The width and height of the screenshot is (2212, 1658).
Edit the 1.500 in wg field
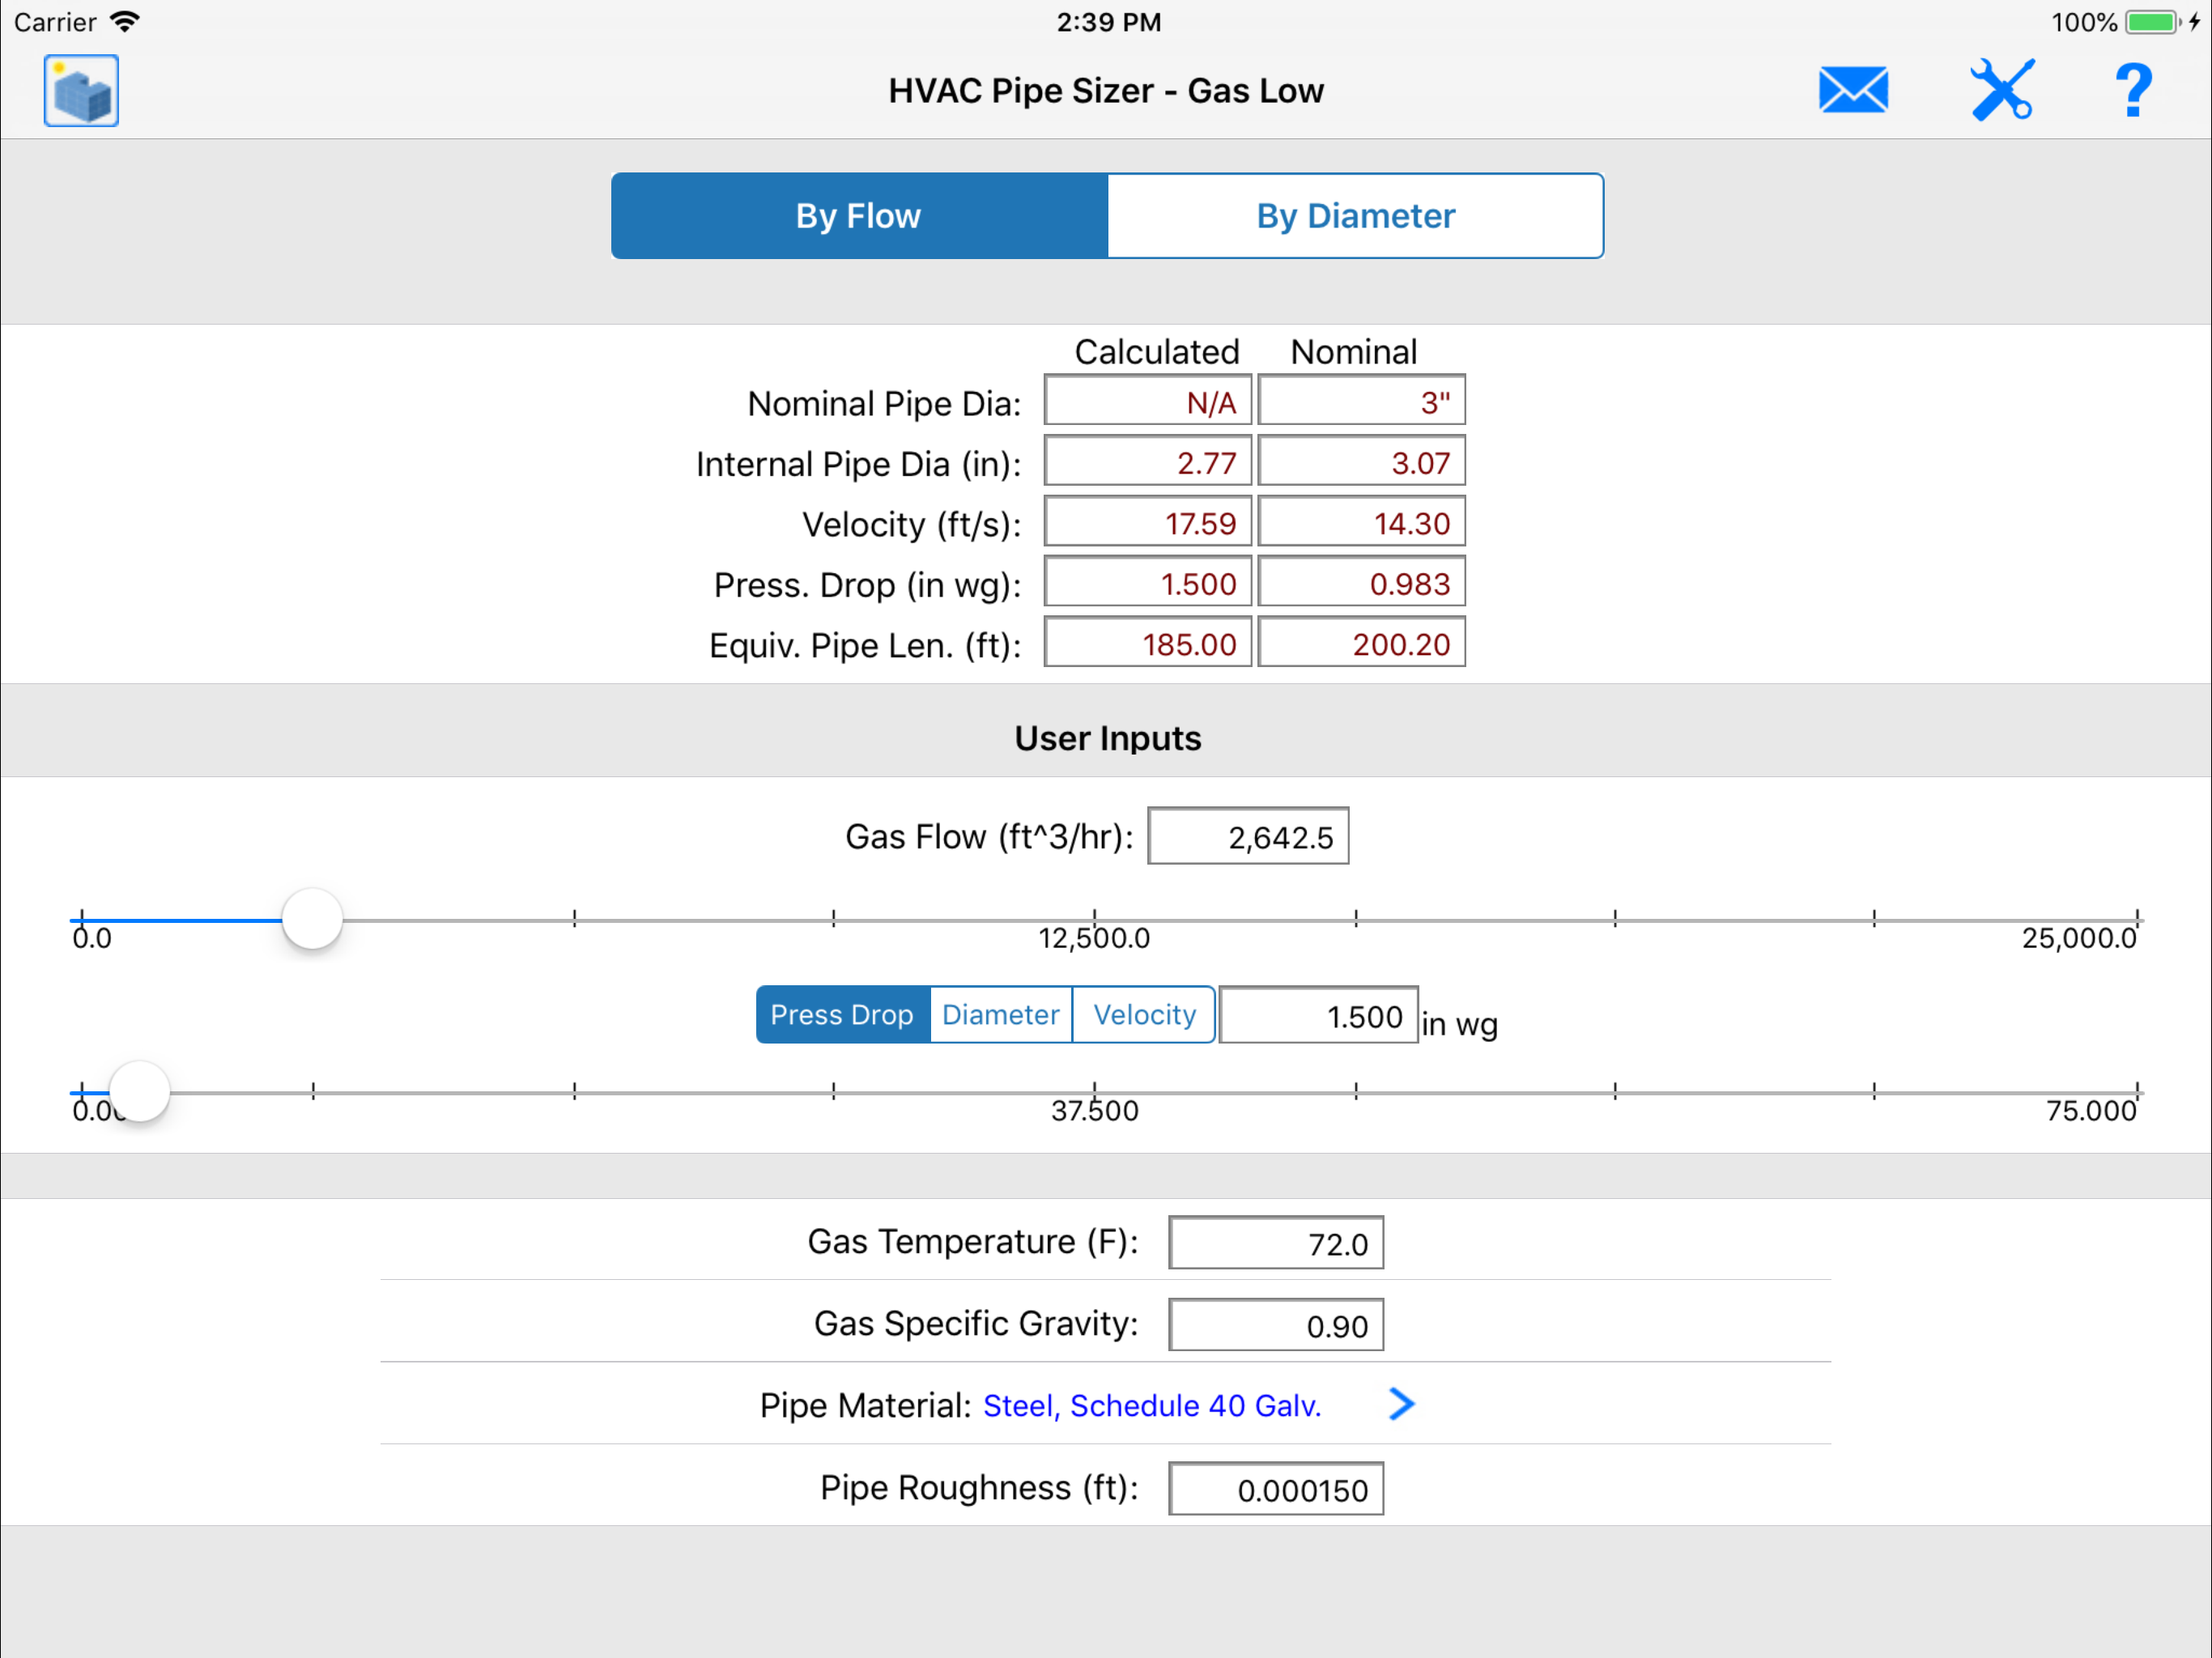tap(1318, 1016)
